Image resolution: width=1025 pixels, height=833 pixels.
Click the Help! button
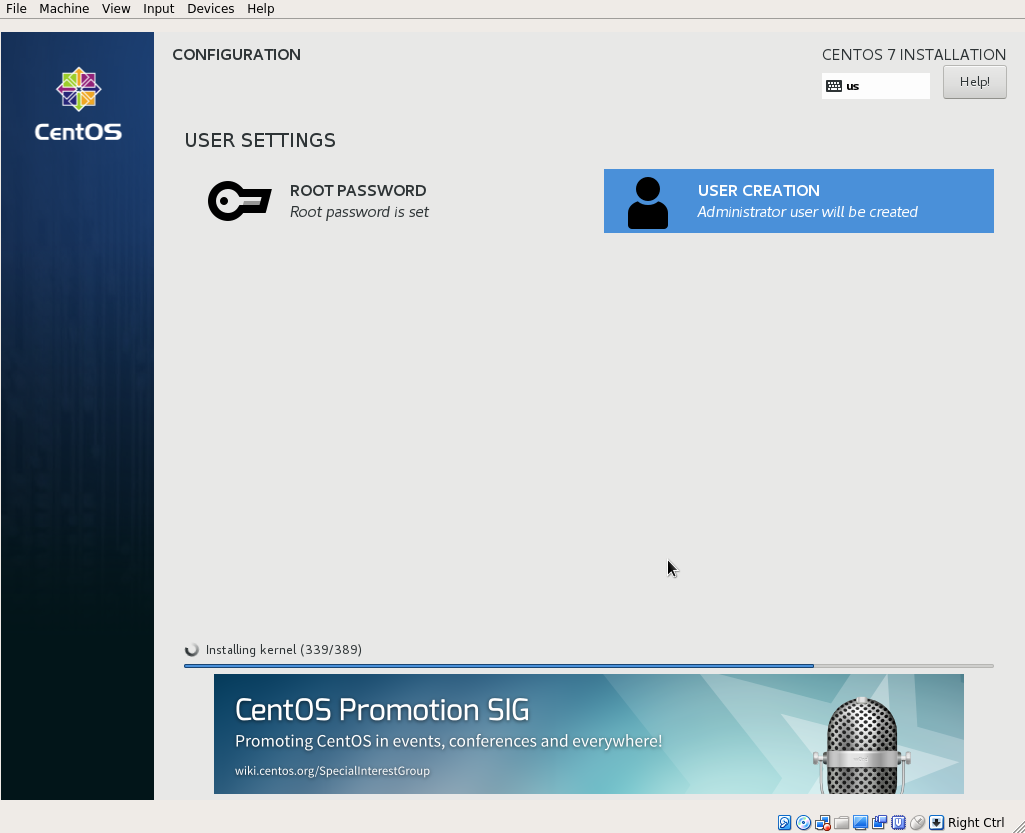[974, 81]
